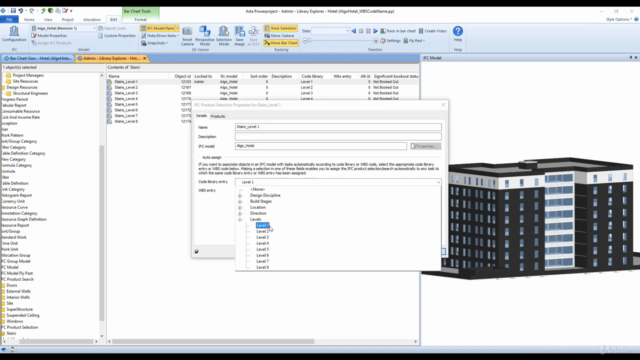Click the Save as O2C icon
Viewport: 640px width, 360px height.
253,36
